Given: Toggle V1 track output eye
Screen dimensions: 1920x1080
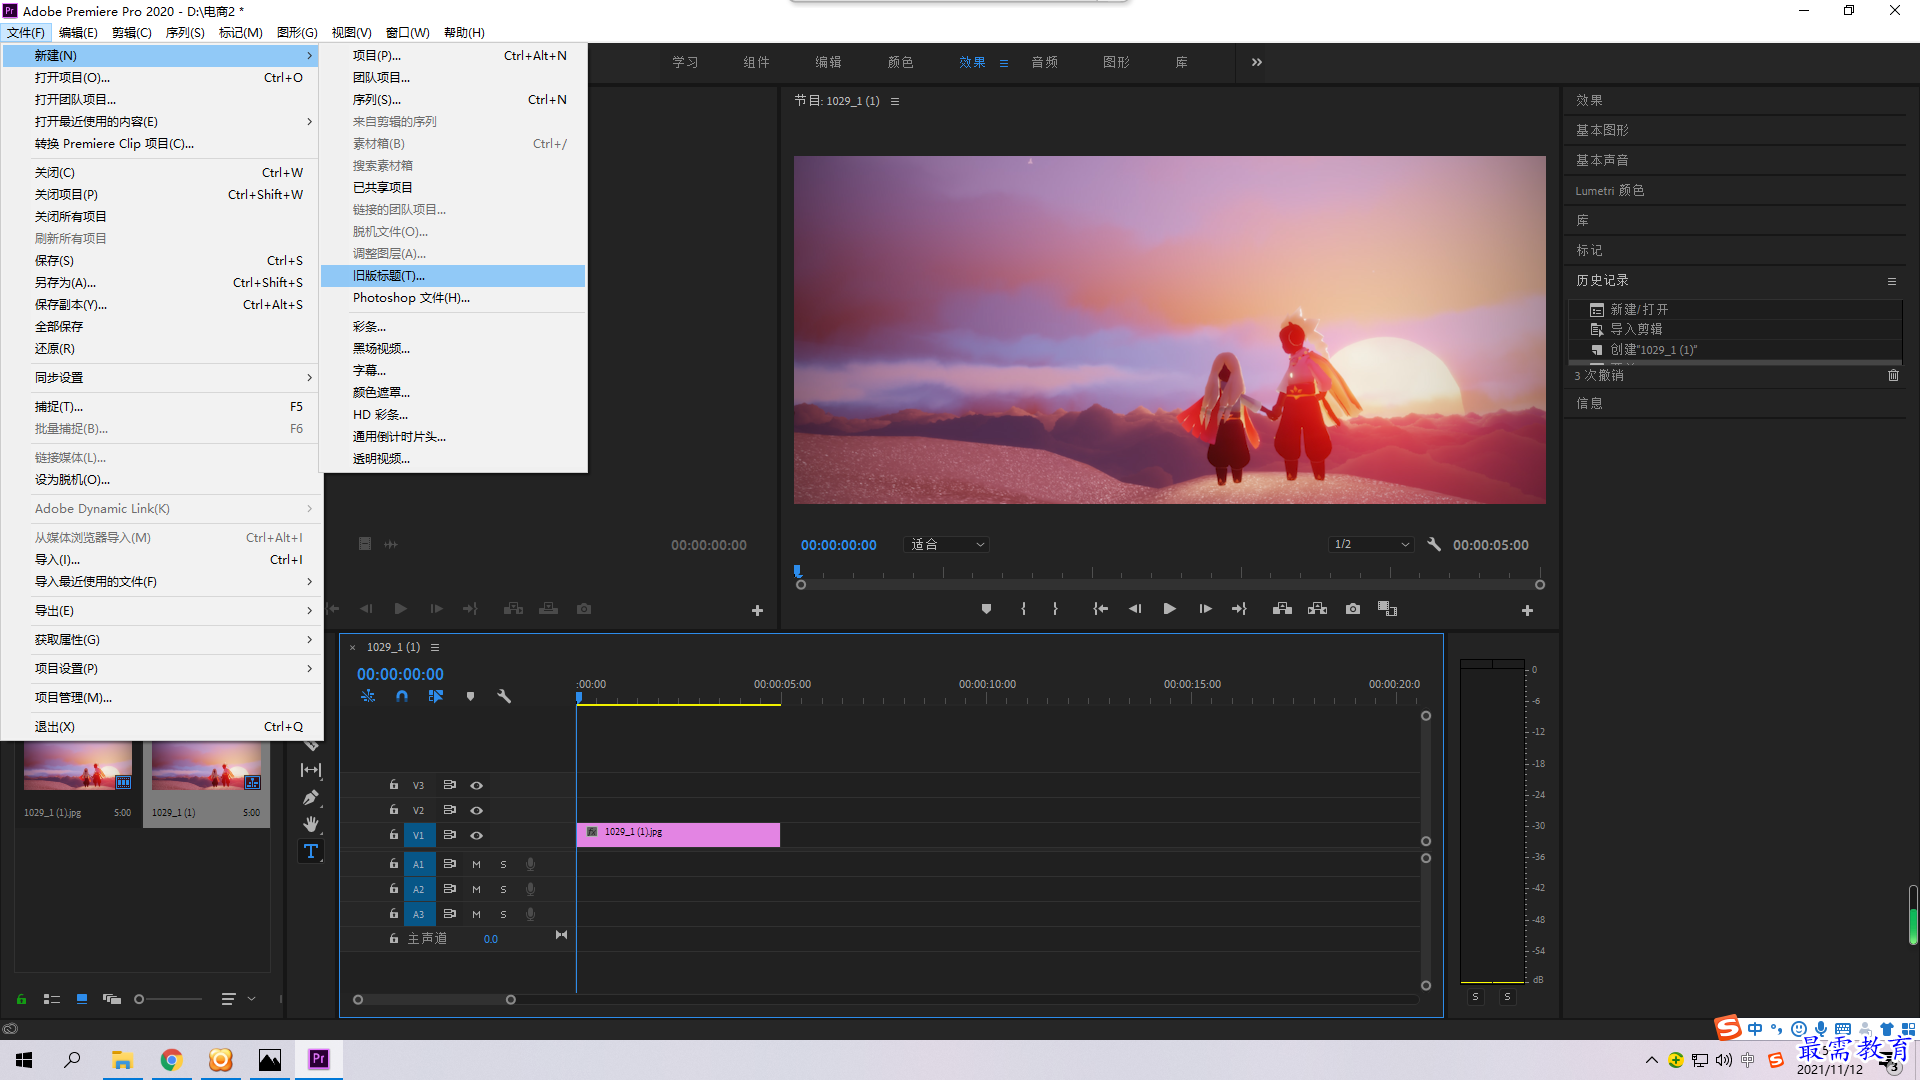Looking at the screenshot, I should coord(477,835).
